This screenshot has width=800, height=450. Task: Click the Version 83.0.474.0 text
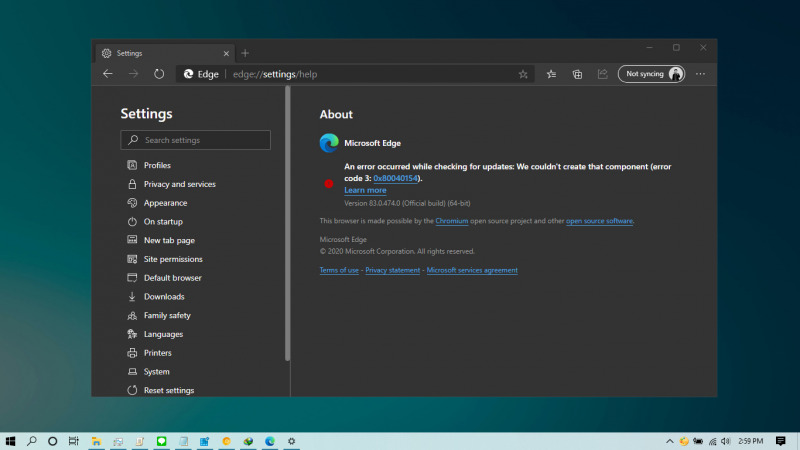(407, 203)
